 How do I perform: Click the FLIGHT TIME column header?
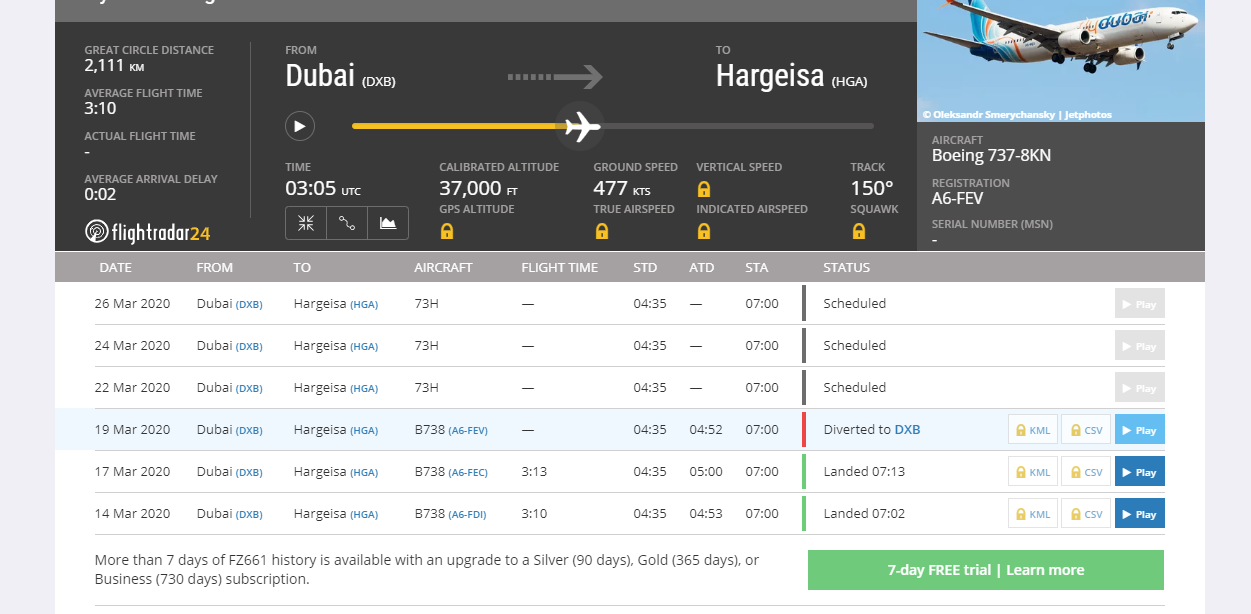[559, 267]
